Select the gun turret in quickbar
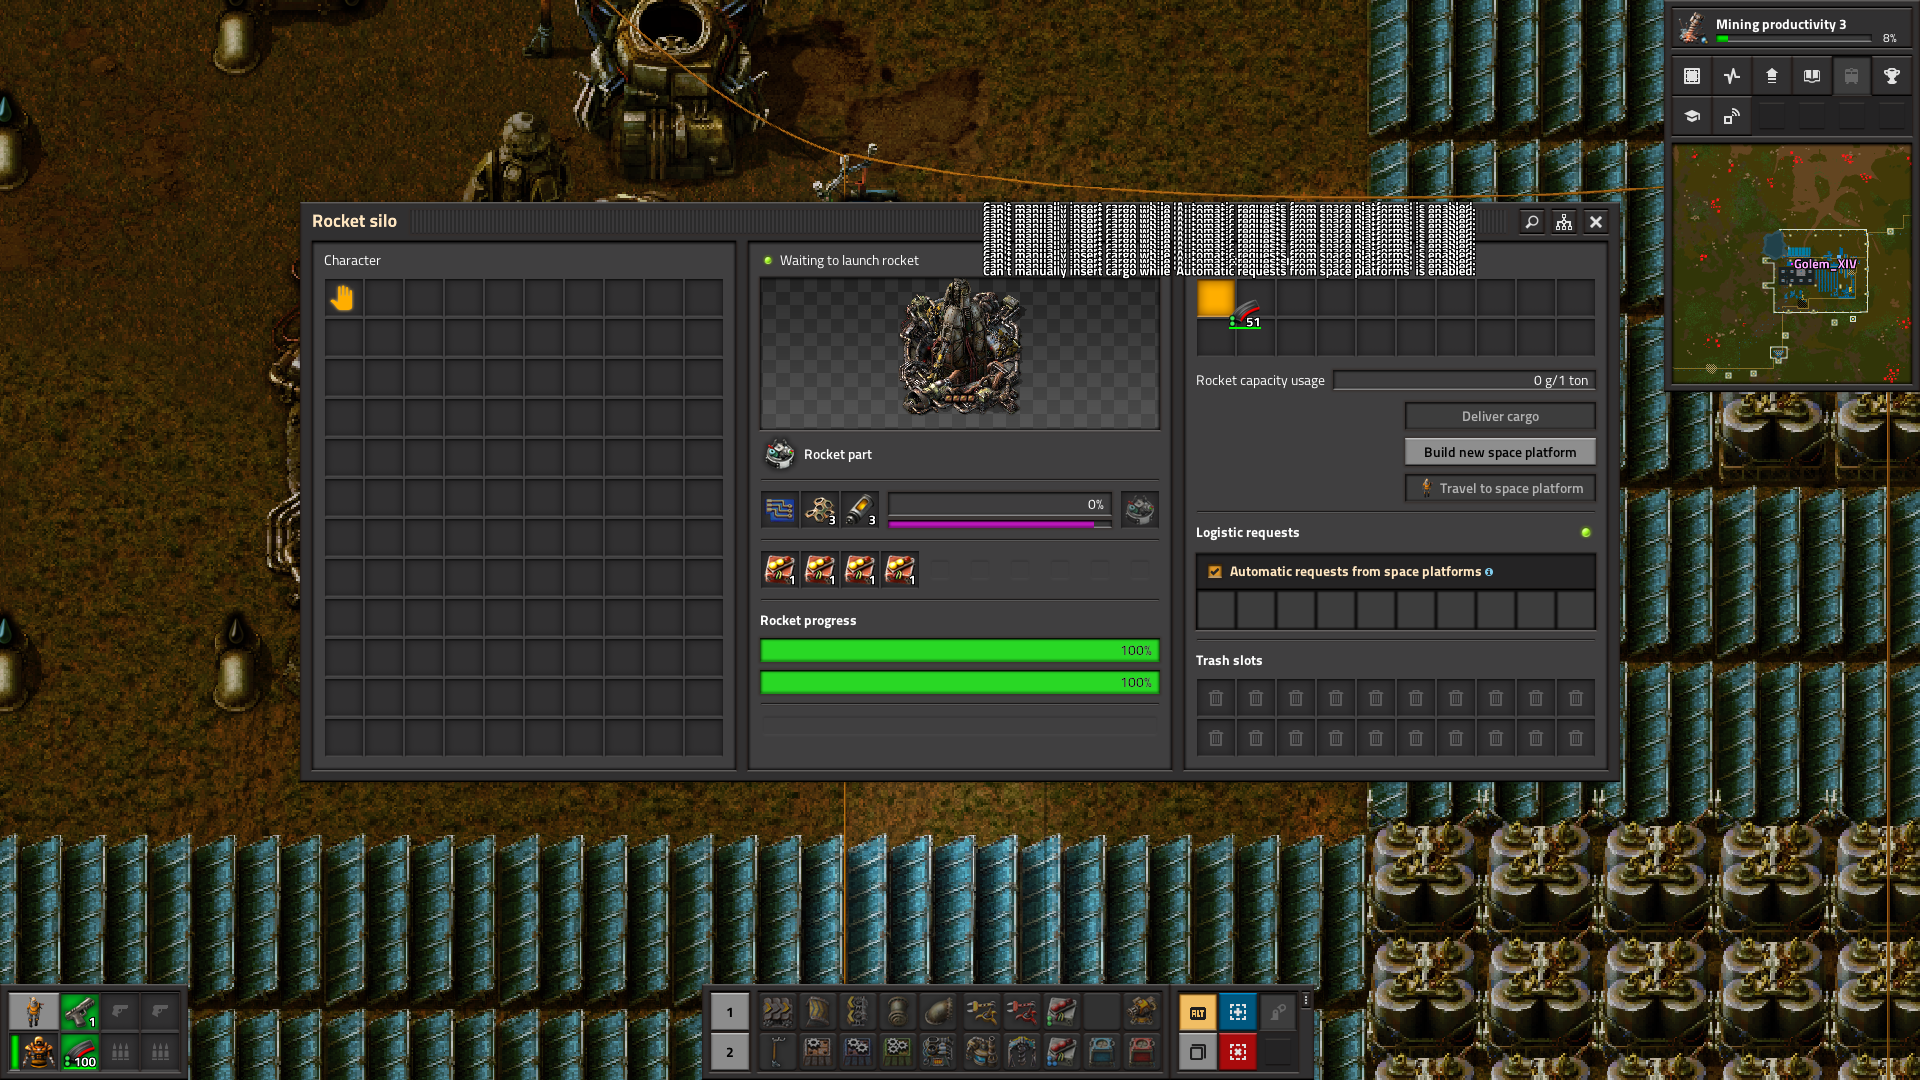The height and width of the screenshot is (1080, 1920). pyautogui.click(x=1142, y=1012)
